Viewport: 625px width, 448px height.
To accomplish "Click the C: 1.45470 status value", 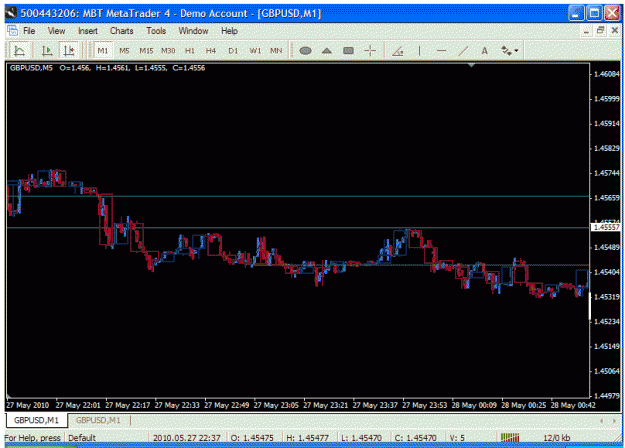I will tap(415, 438).
